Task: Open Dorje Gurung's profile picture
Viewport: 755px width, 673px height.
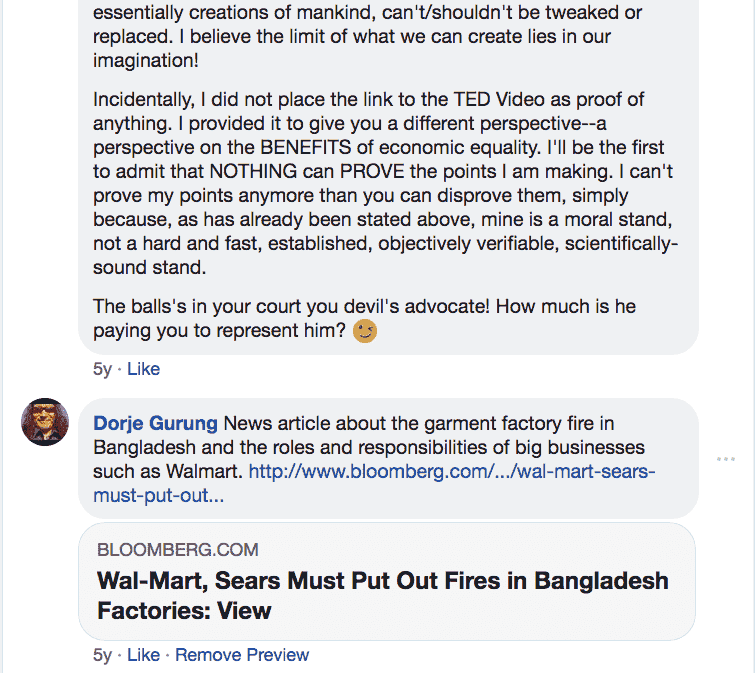Action: (x=45, y=421)
